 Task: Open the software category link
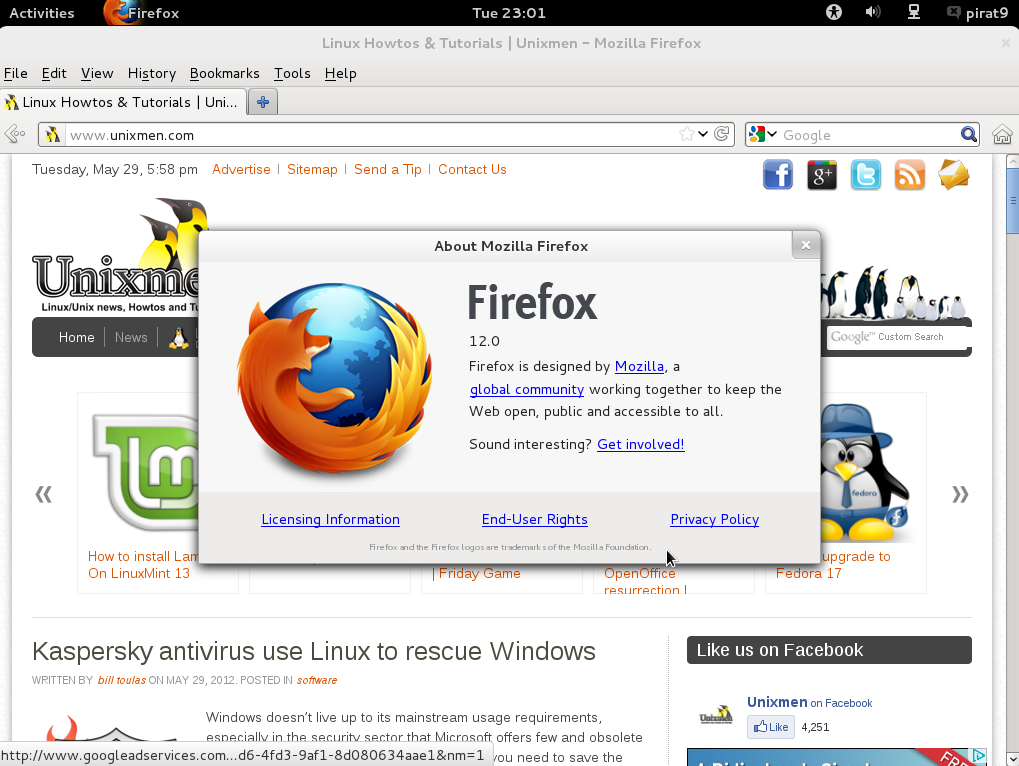pyautogui.click(x=317, y=680)
